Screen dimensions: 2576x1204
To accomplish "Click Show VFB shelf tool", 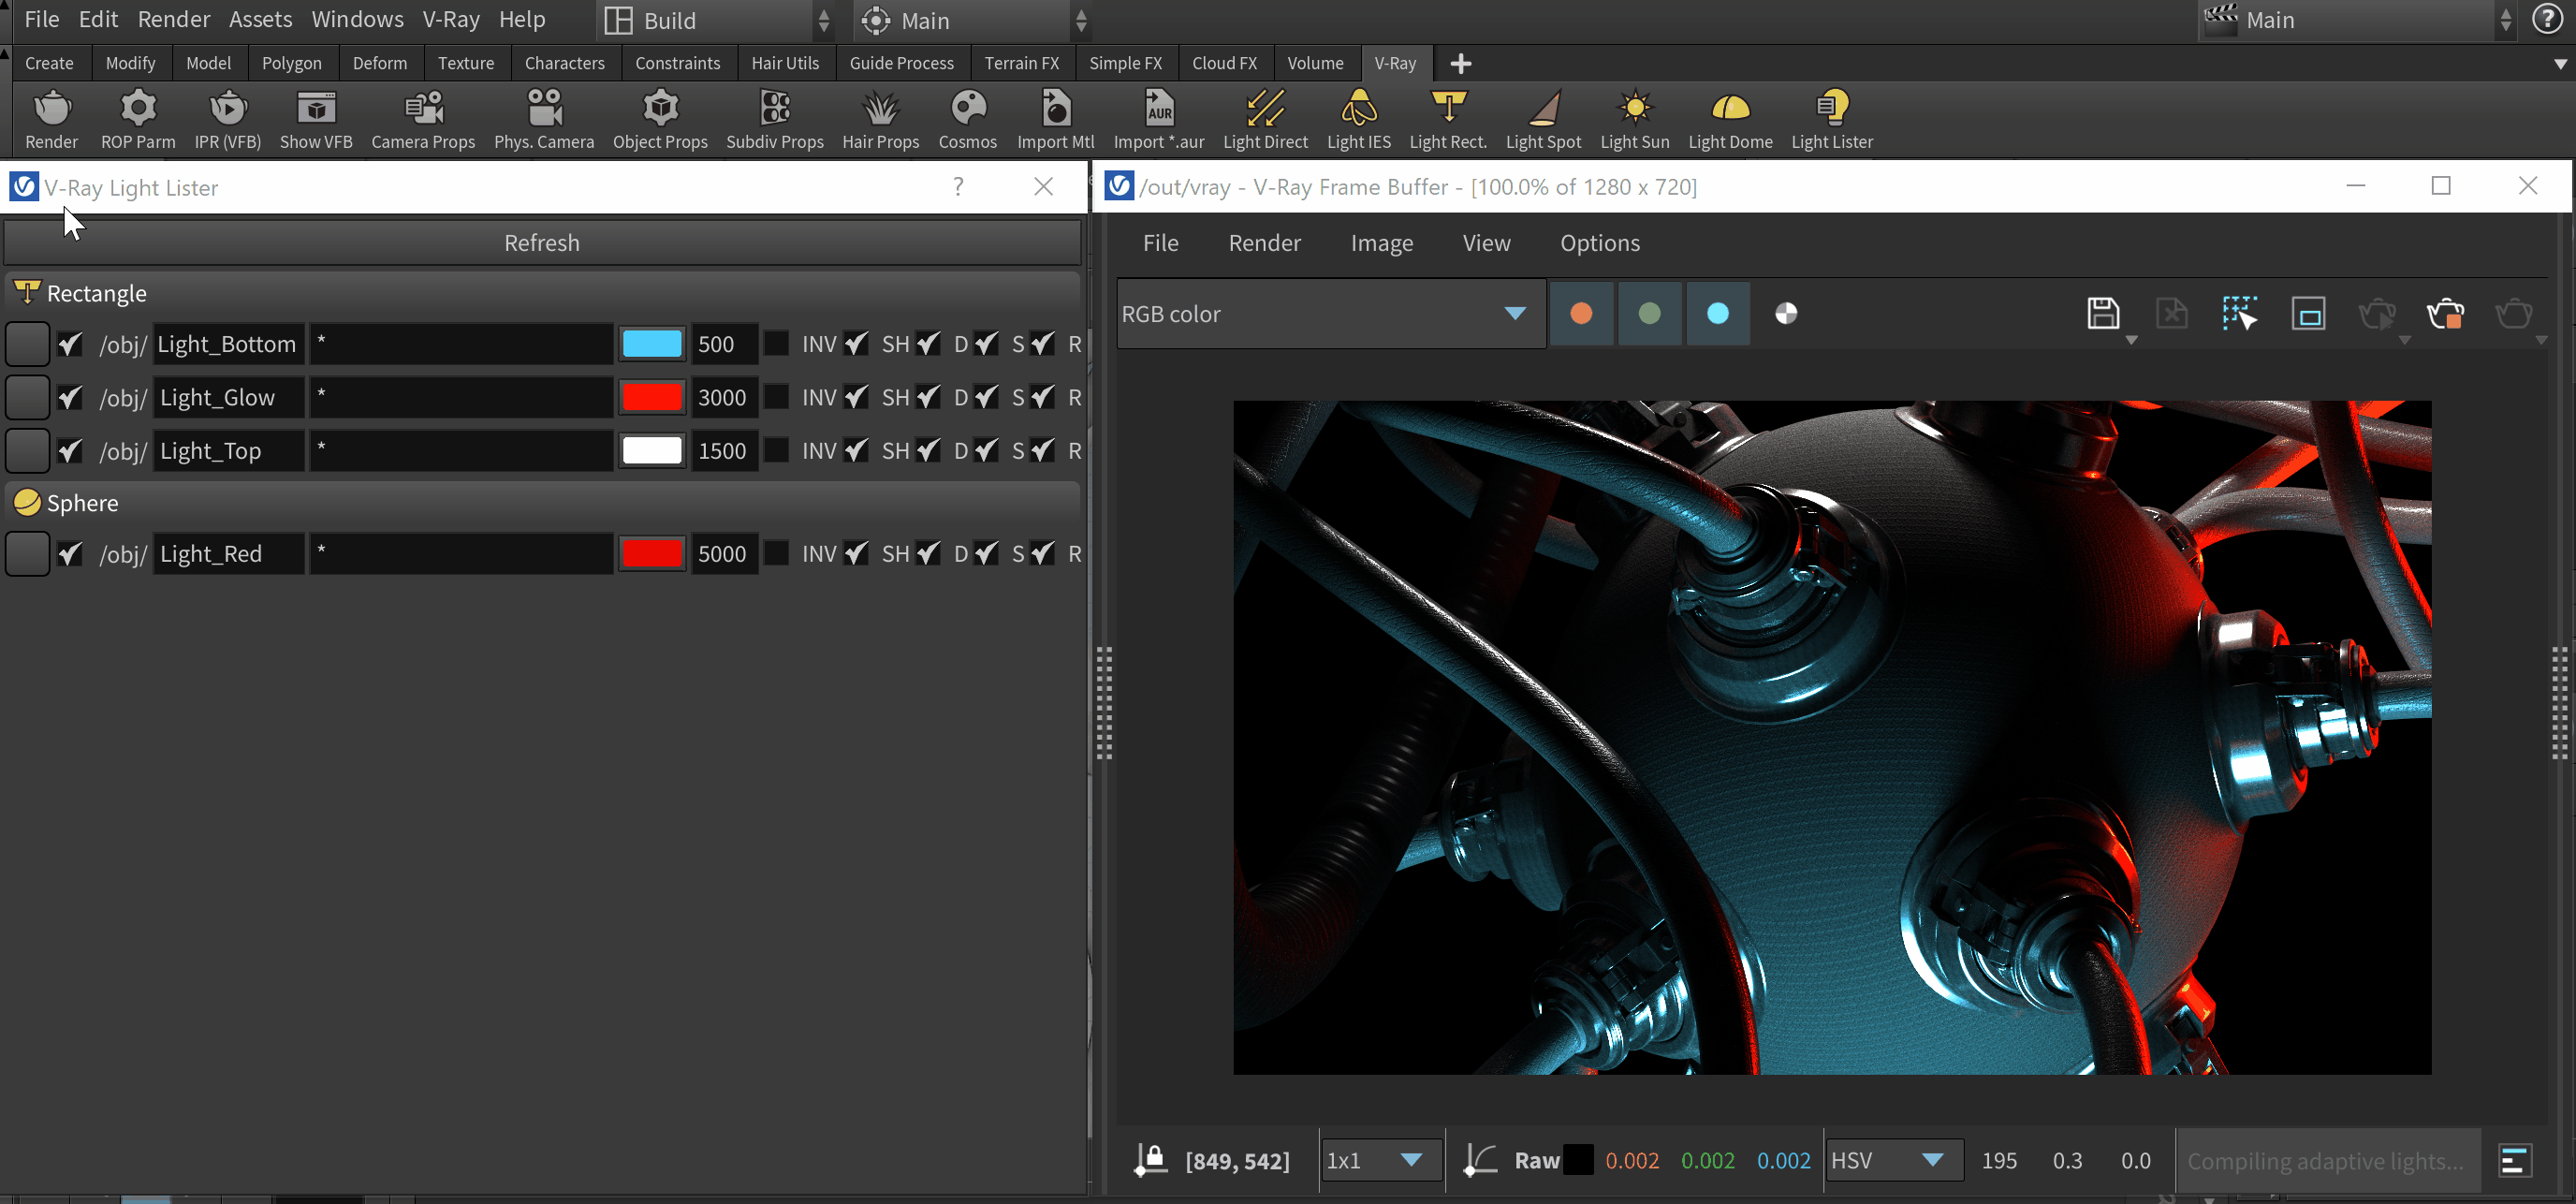I will (x=316, y=119).
